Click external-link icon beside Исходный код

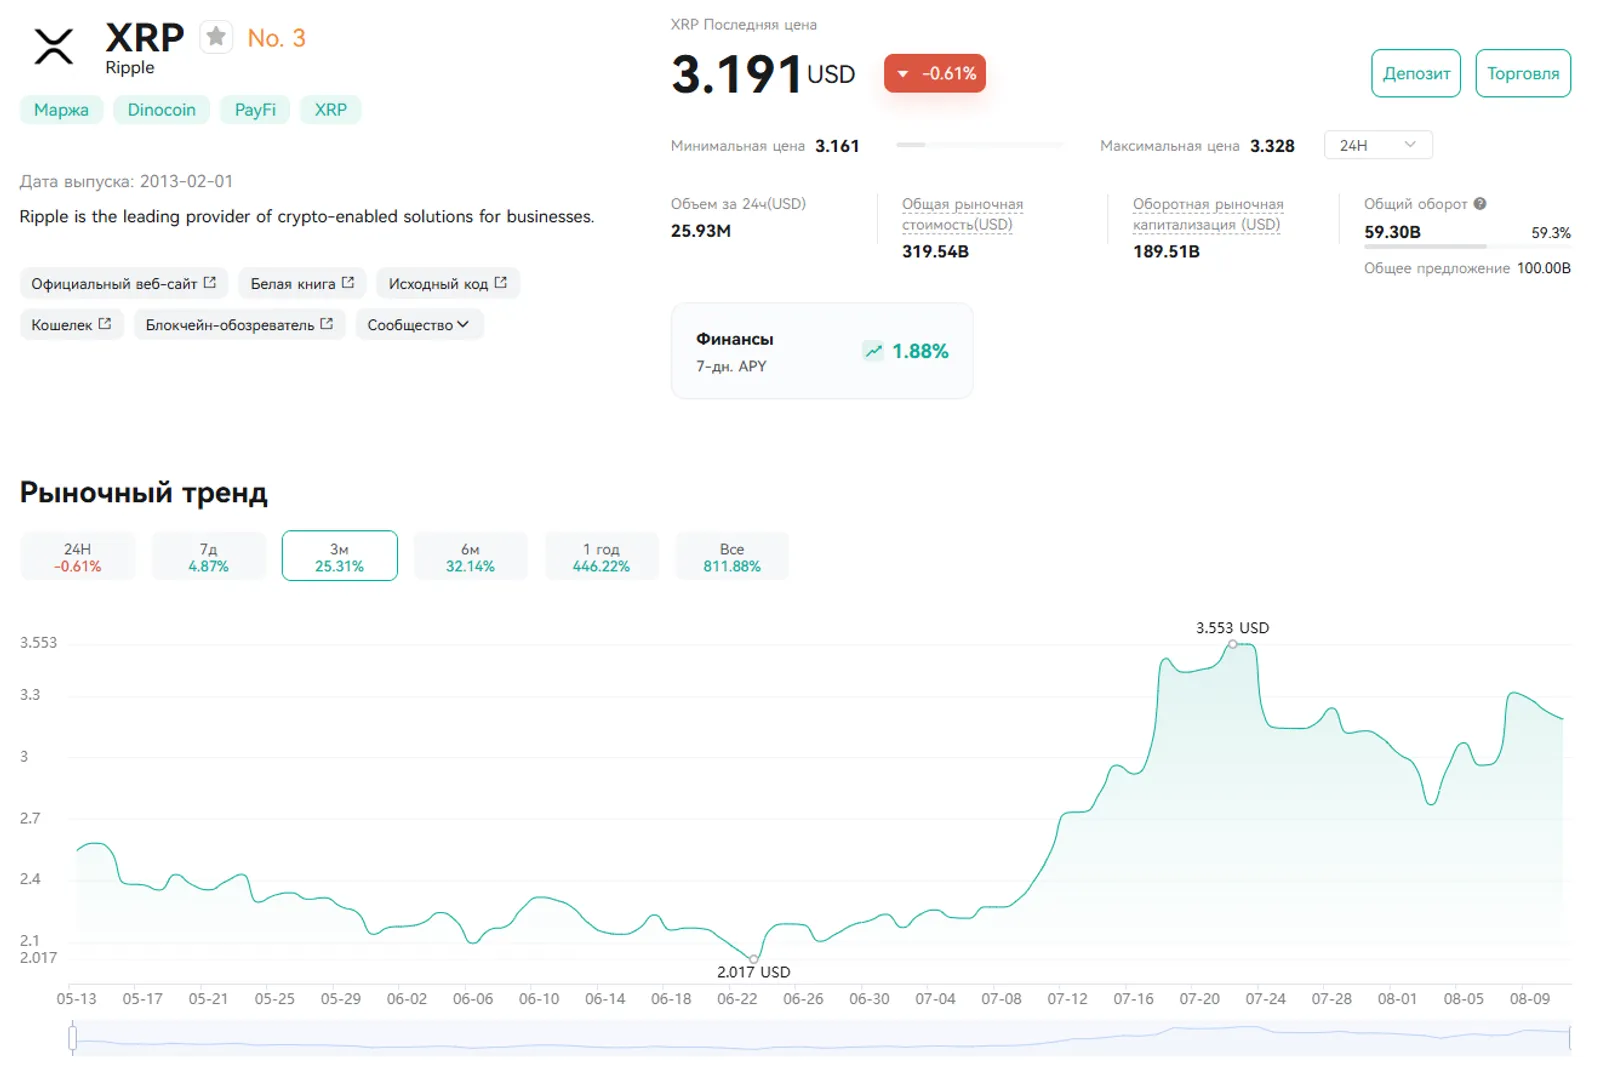point(501,283)
